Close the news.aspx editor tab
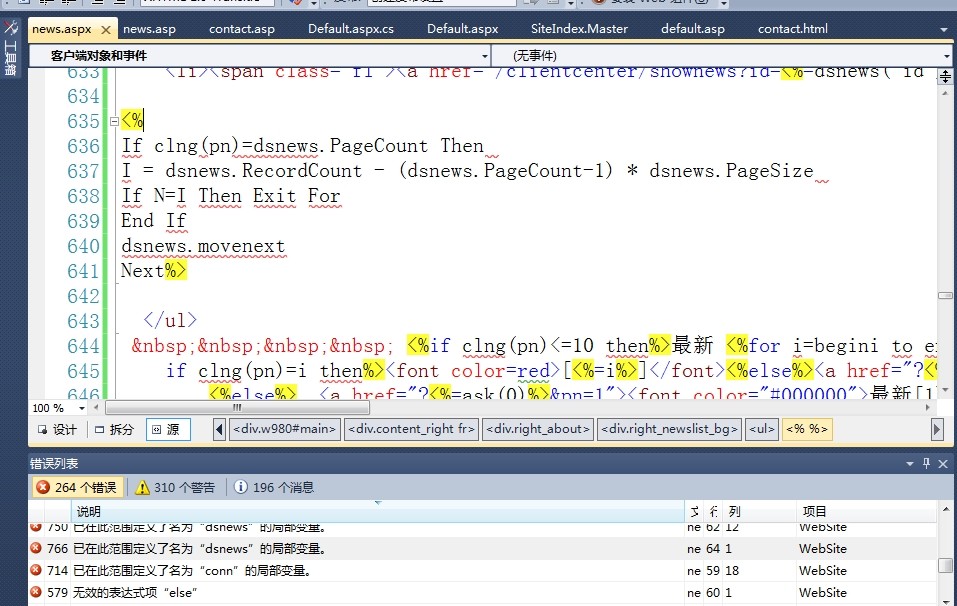 106,29
